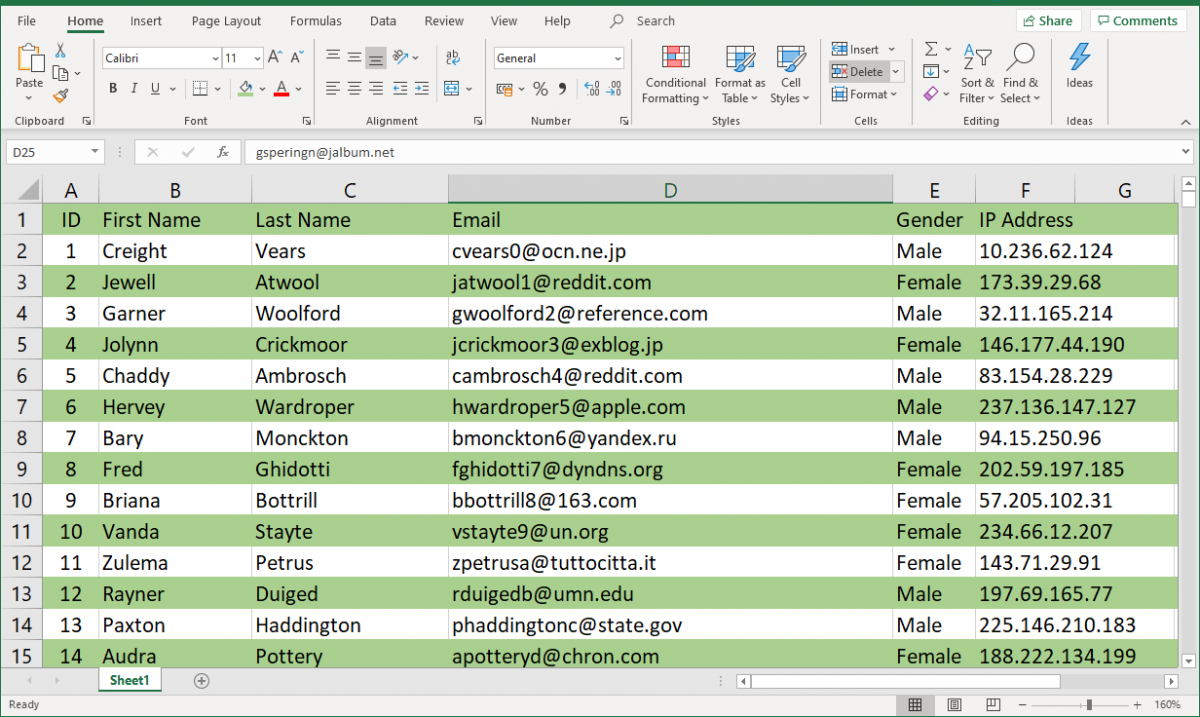Click the Share button

[1048, 20]
